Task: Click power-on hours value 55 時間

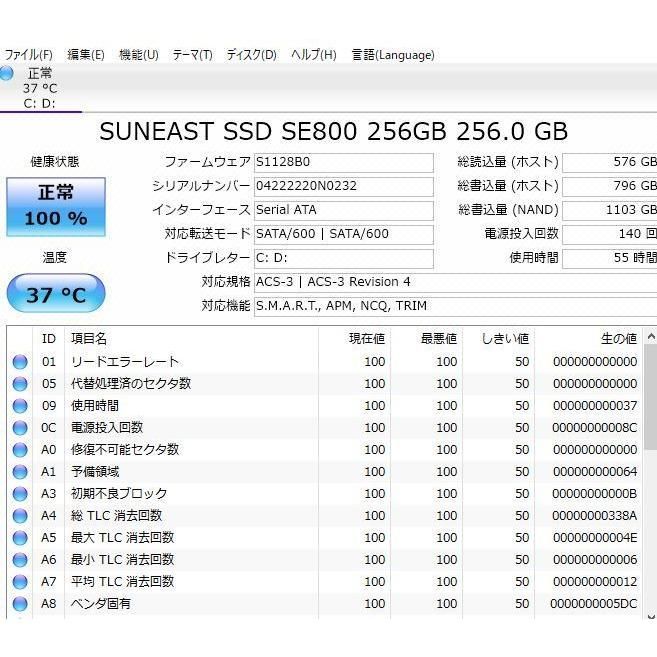Action: coord(610,258)
